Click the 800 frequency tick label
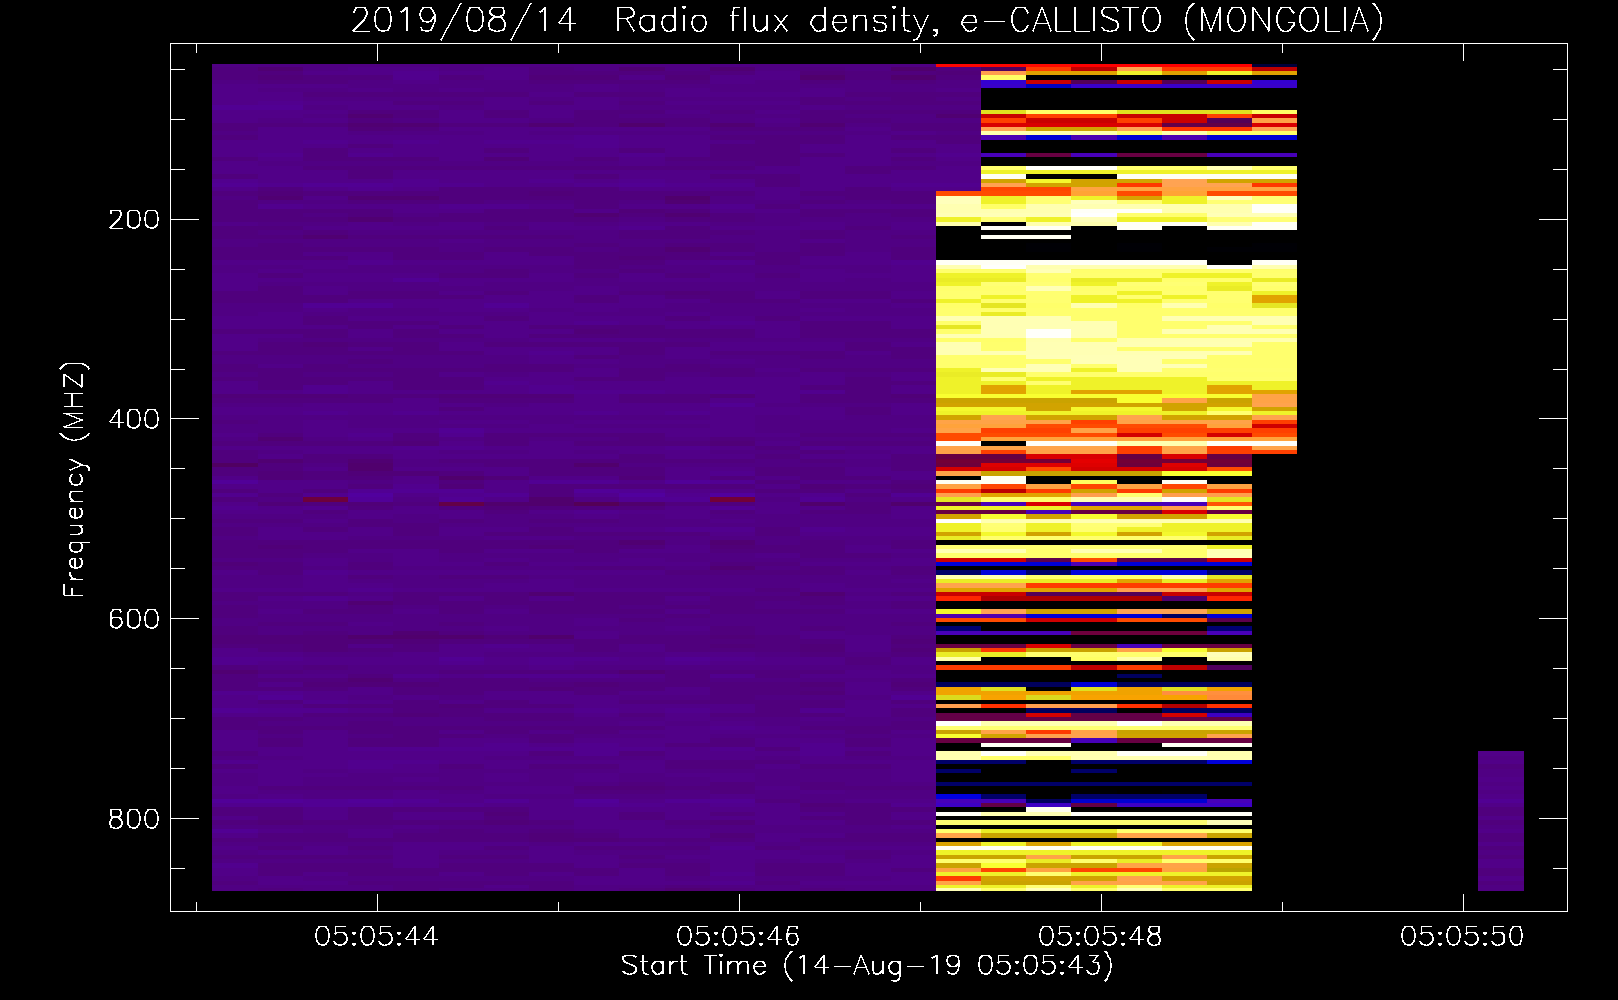Viewport: 1618px width, 1000px height. click(x=134, y=819)
